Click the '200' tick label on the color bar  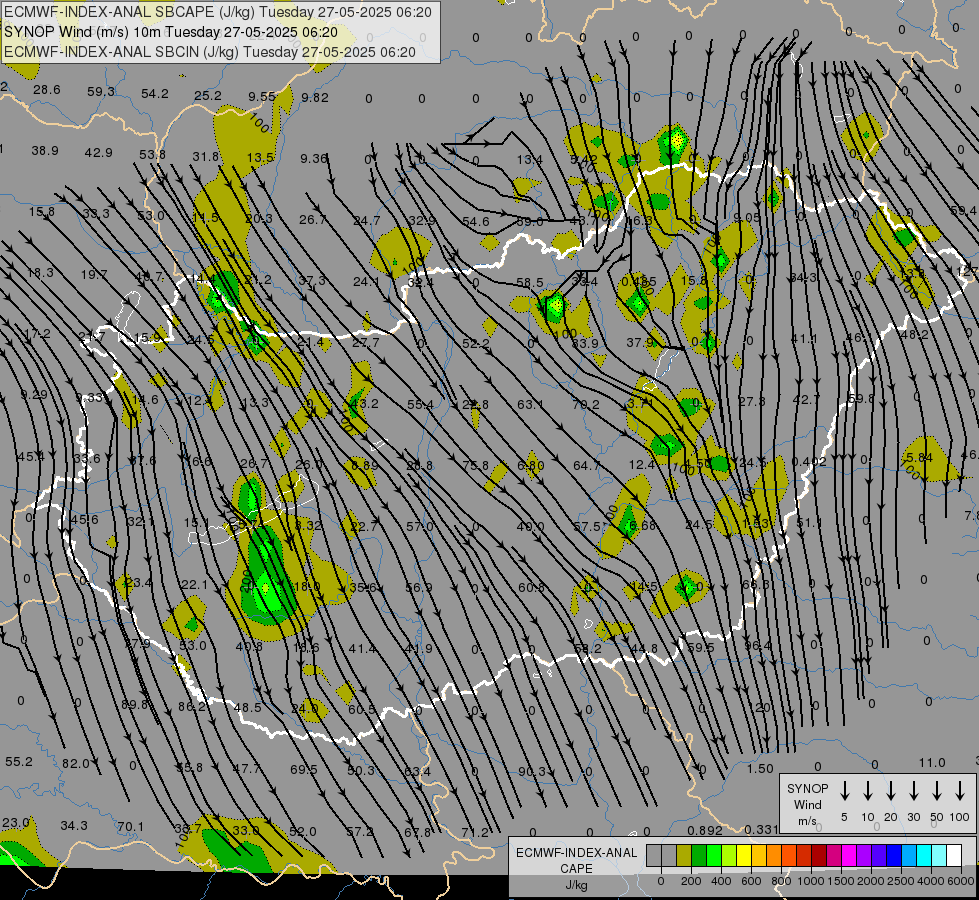(x=691, y=881)
